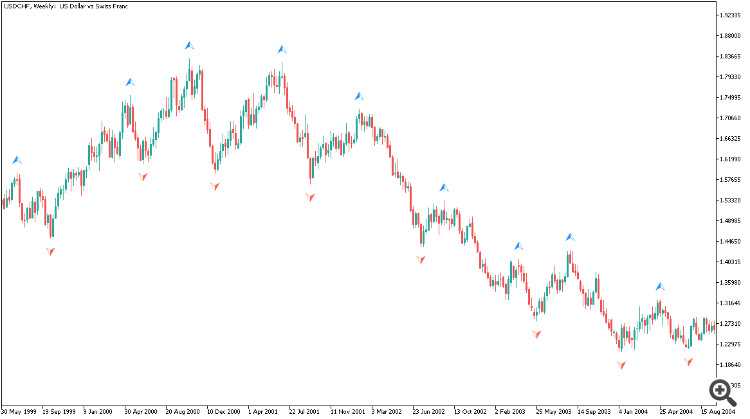The height and width of the screenshot is (419, 750).
Task: Click the 1.70660 price level label
Action: [730, 118]
